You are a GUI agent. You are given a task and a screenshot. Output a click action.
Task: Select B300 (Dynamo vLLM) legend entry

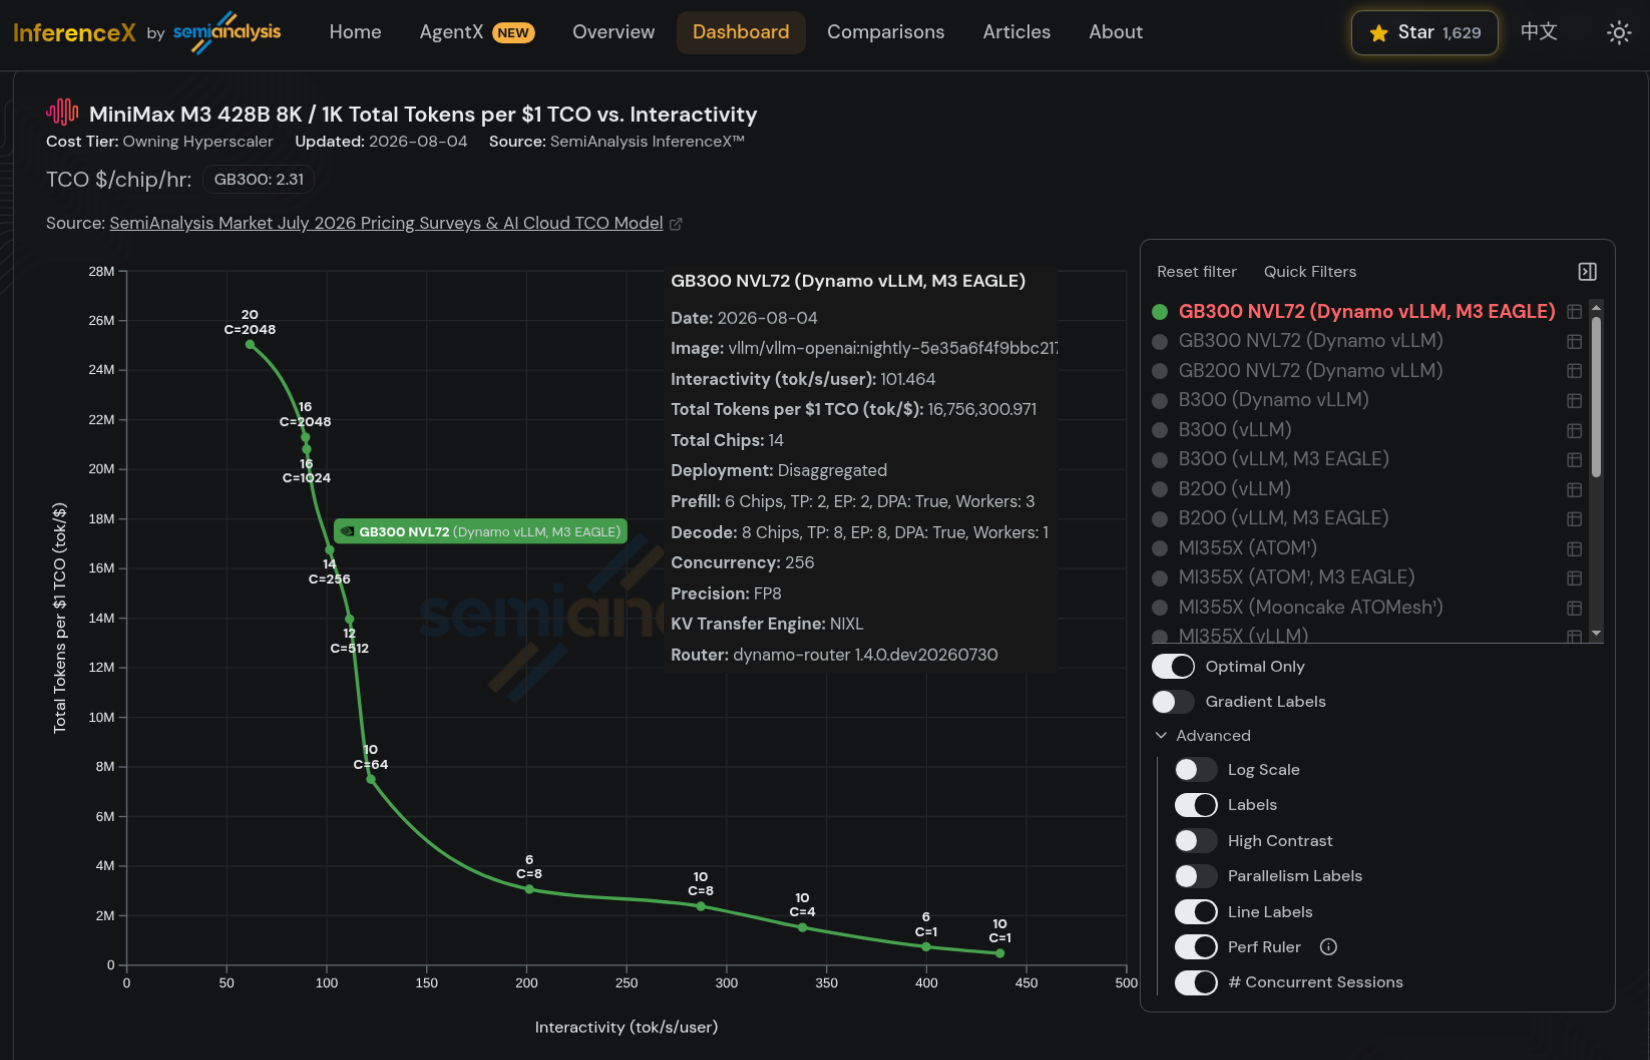point(1273,400)
